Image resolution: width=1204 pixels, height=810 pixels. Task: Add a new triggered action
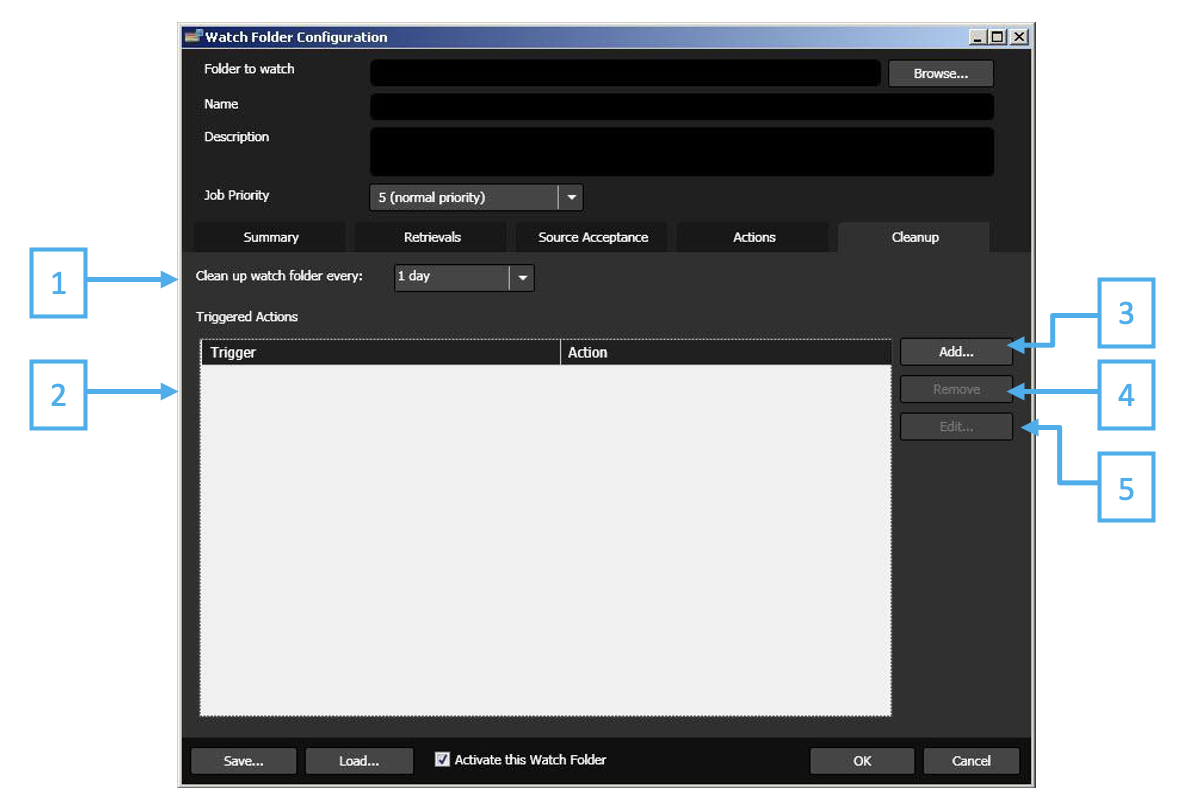click(955, 351)
